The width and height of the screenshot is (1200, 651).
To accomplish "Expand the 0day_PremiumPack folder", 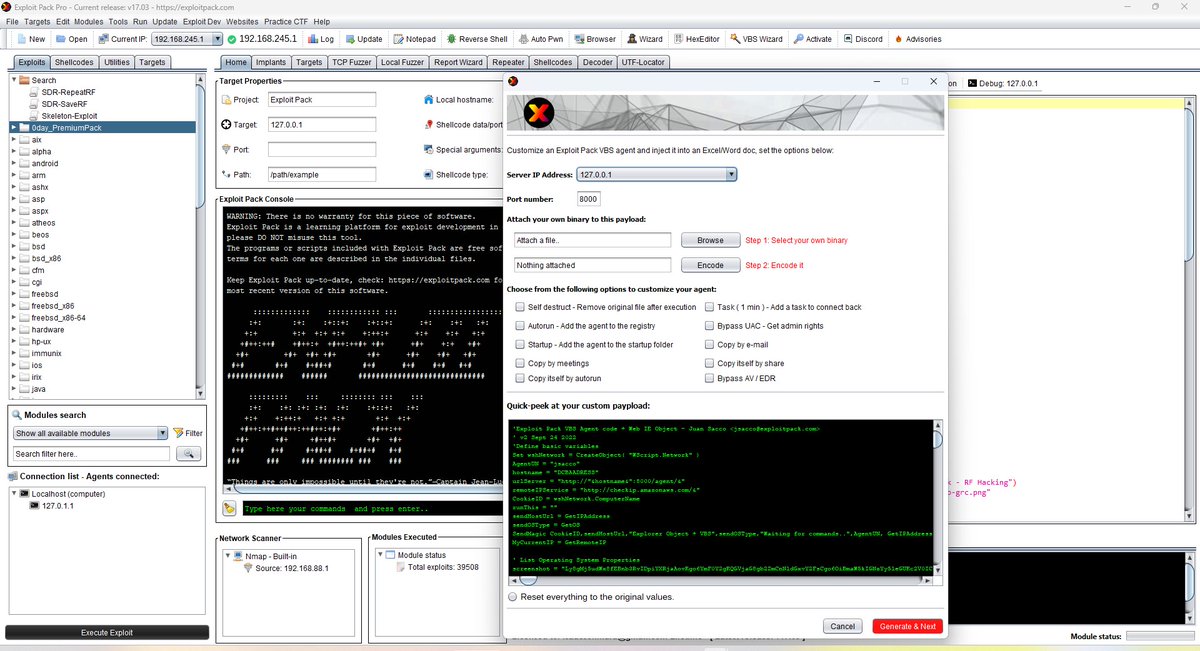I will 14,127.
